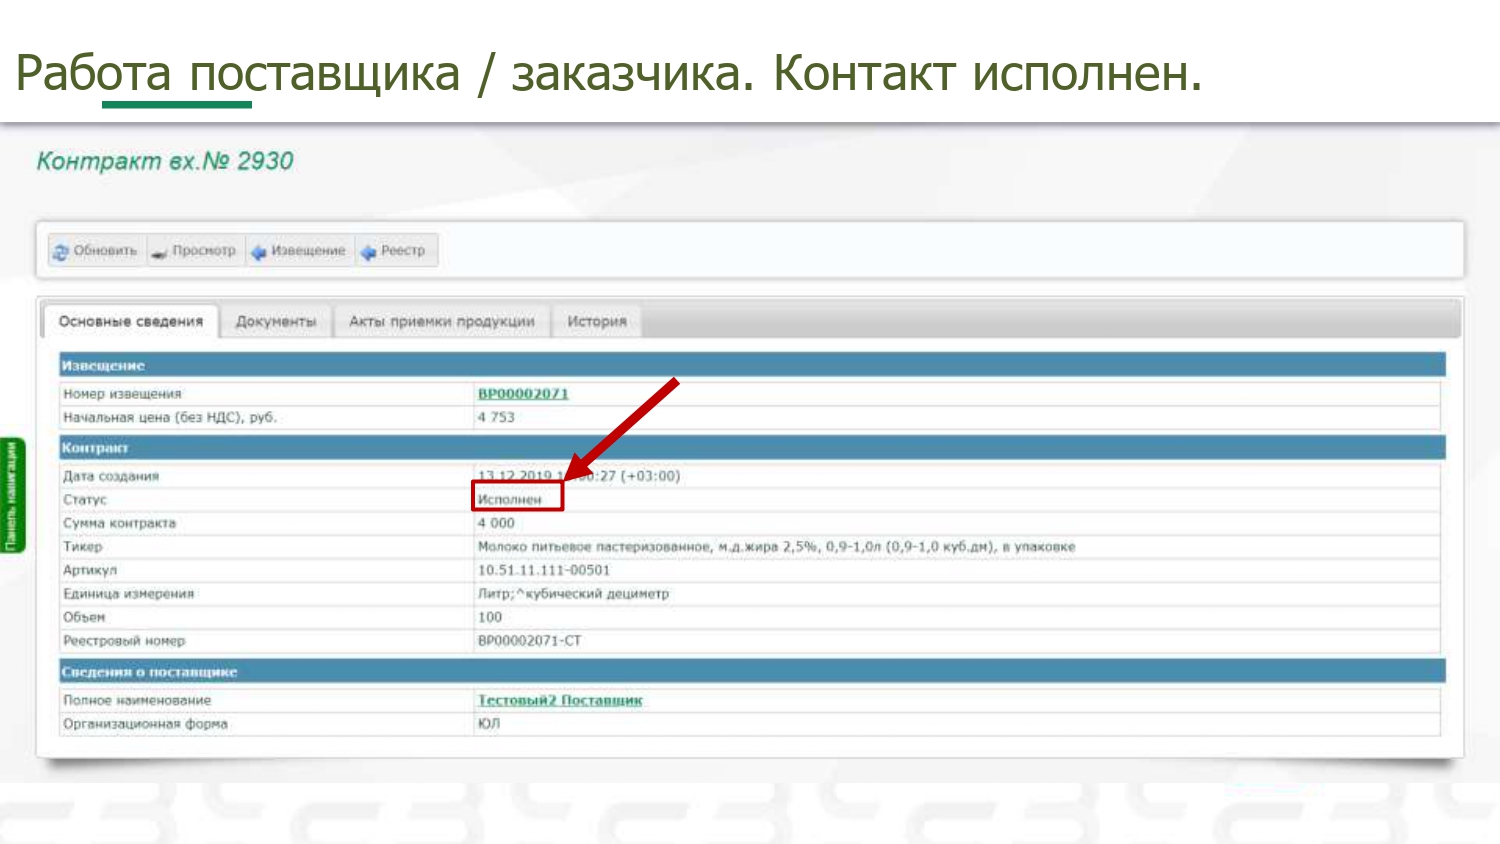Image resolution: width=1500 pixels, height=844 pixels.
Task: Go to the История tab
Action: tap(597, 322)
